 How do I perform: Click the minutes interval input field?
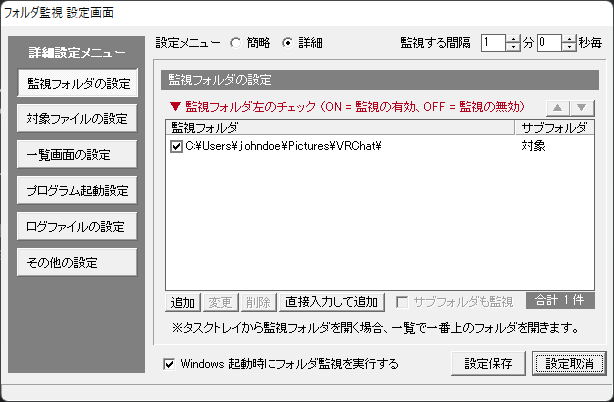(493, 43)
